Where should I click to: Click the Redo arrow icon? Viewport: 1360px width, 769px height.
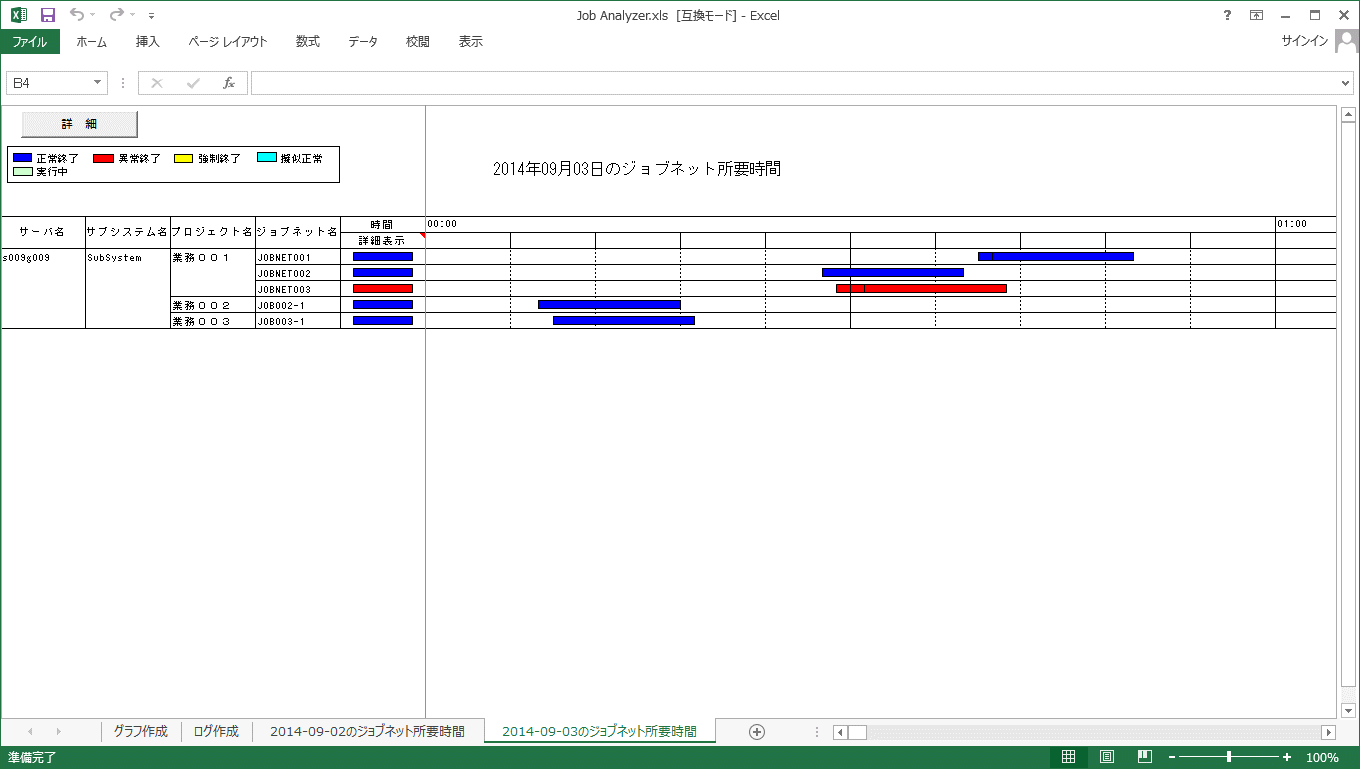[116, 15]
